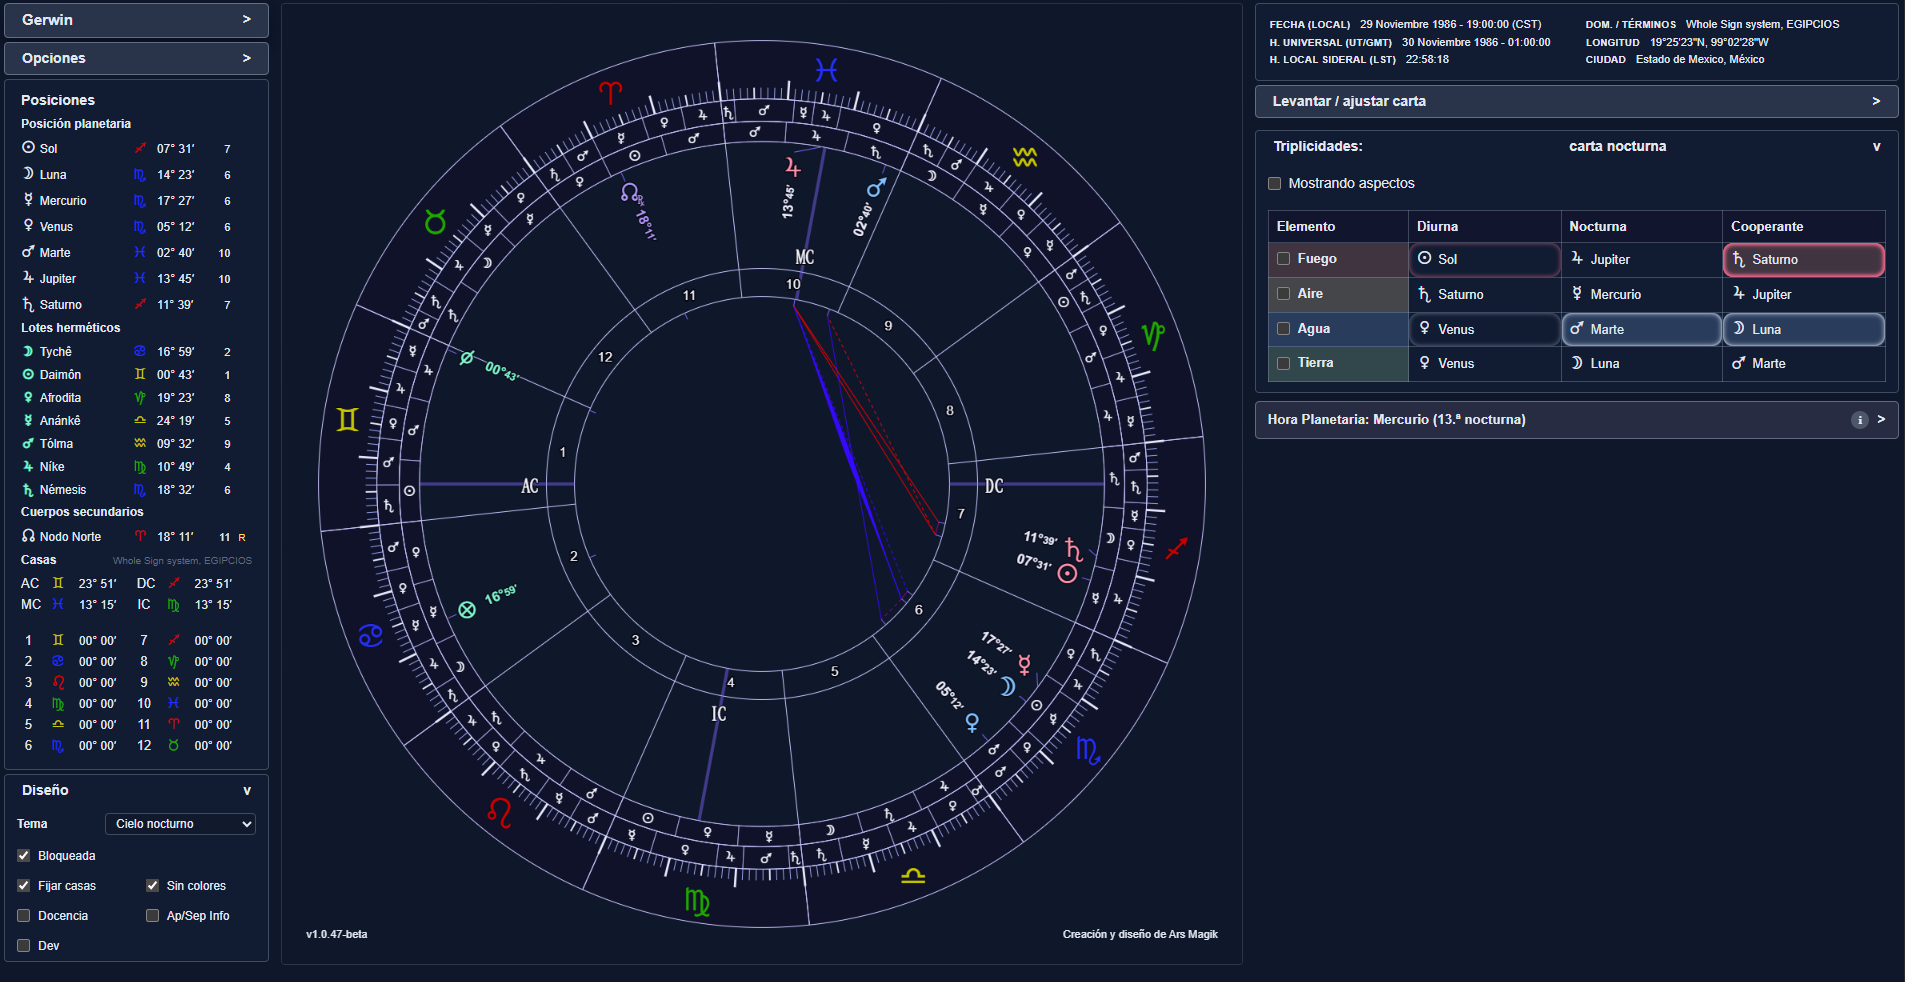Click the info icon beside Hora Planetaria
This screenshot has height=982, width=1905.
pos(1859,420)
